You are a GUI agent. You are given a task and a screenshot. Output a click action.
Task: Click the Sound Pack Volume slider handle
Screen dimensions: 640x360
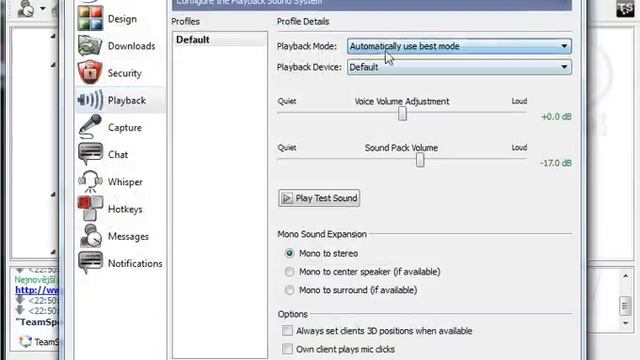click(420, 160)
